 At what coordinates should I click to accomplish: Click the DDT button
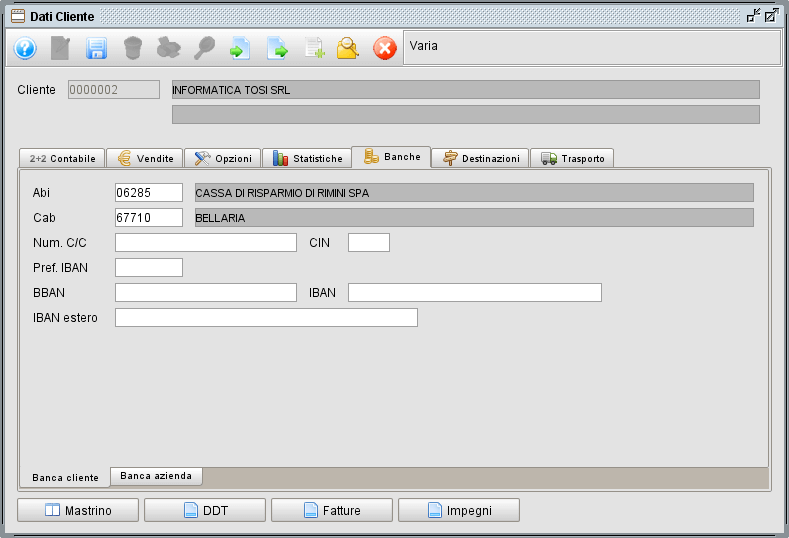[x=205, y=510]
